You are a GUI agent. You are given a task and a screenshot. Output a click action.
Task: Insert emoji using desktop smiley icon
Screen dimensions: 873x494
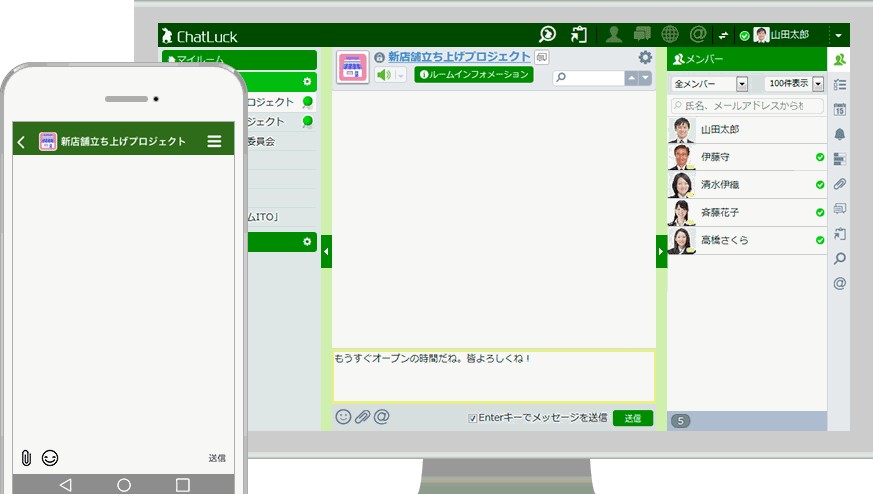[x=343, y=417]
